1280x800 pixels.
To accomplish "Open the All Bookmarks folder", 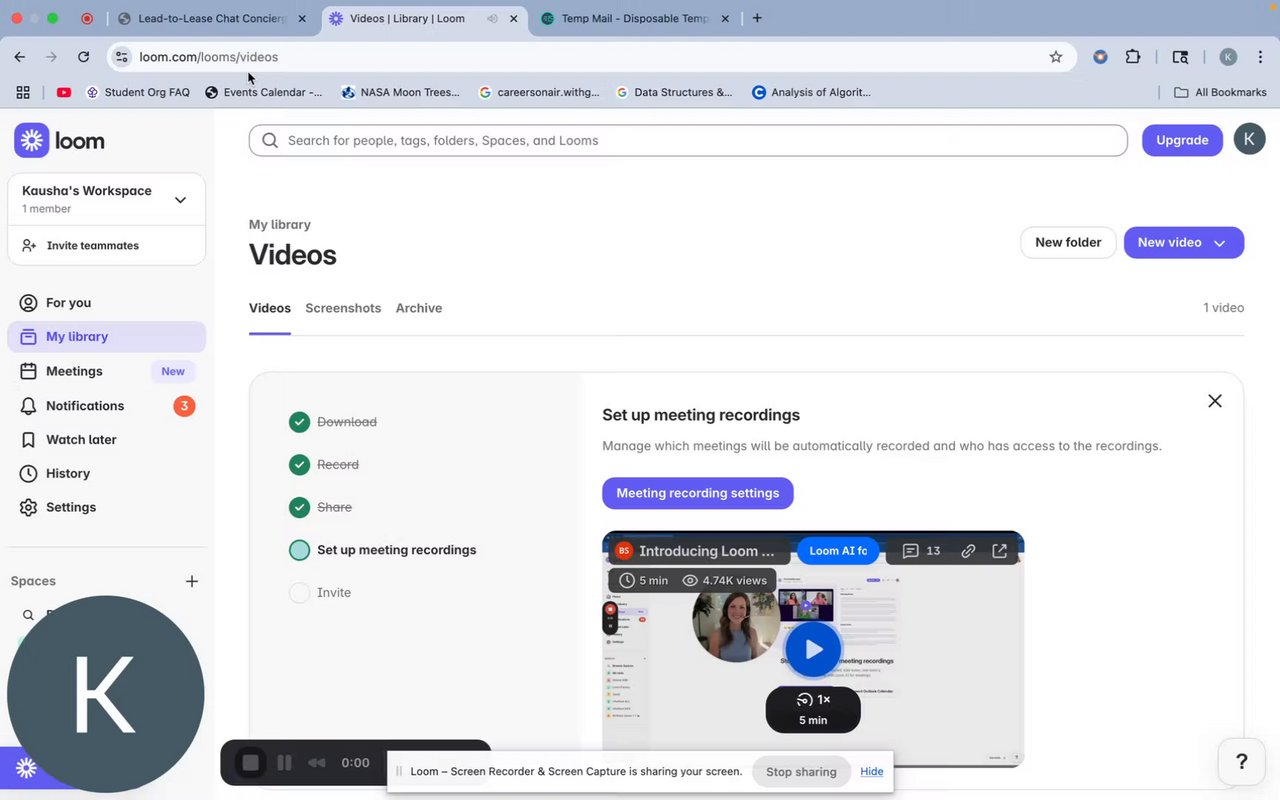I will (1220, 92).
